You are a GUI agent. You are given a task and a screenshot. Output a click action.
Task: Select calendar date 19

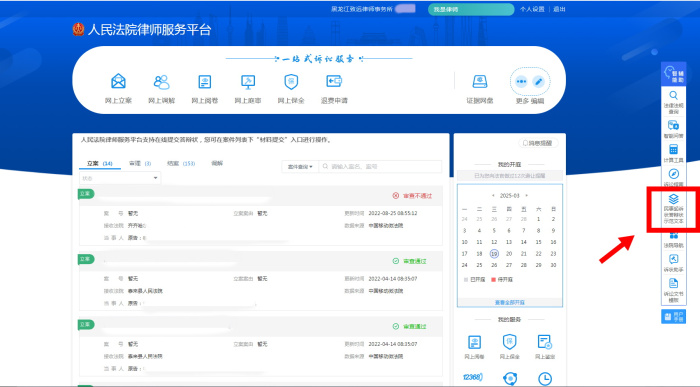click(494, 254)
